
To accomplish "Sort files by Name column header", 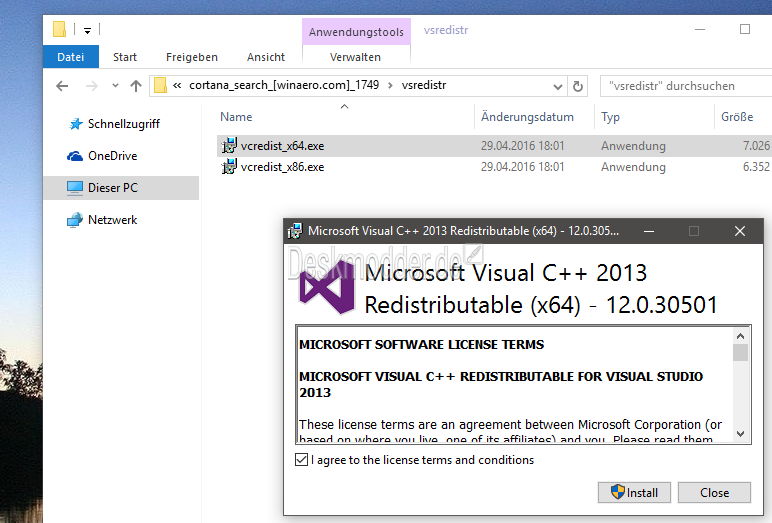I will pyautogui.click(x=236, y=117).
